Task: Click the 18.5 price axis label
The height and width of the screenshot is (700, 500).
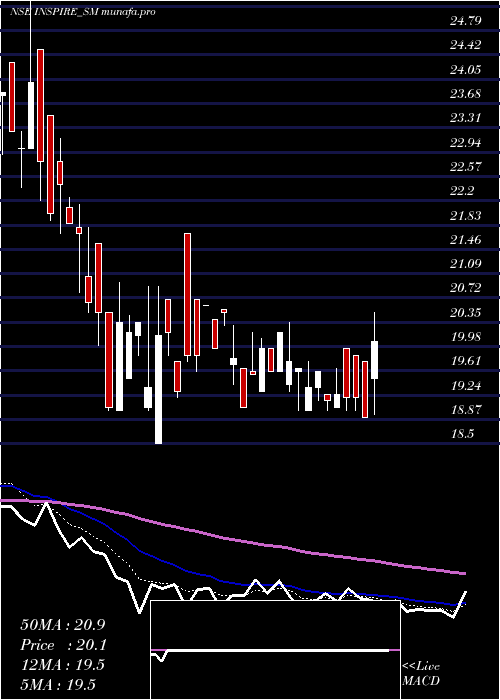Action: pyautogui.click(x=462, y=434)
